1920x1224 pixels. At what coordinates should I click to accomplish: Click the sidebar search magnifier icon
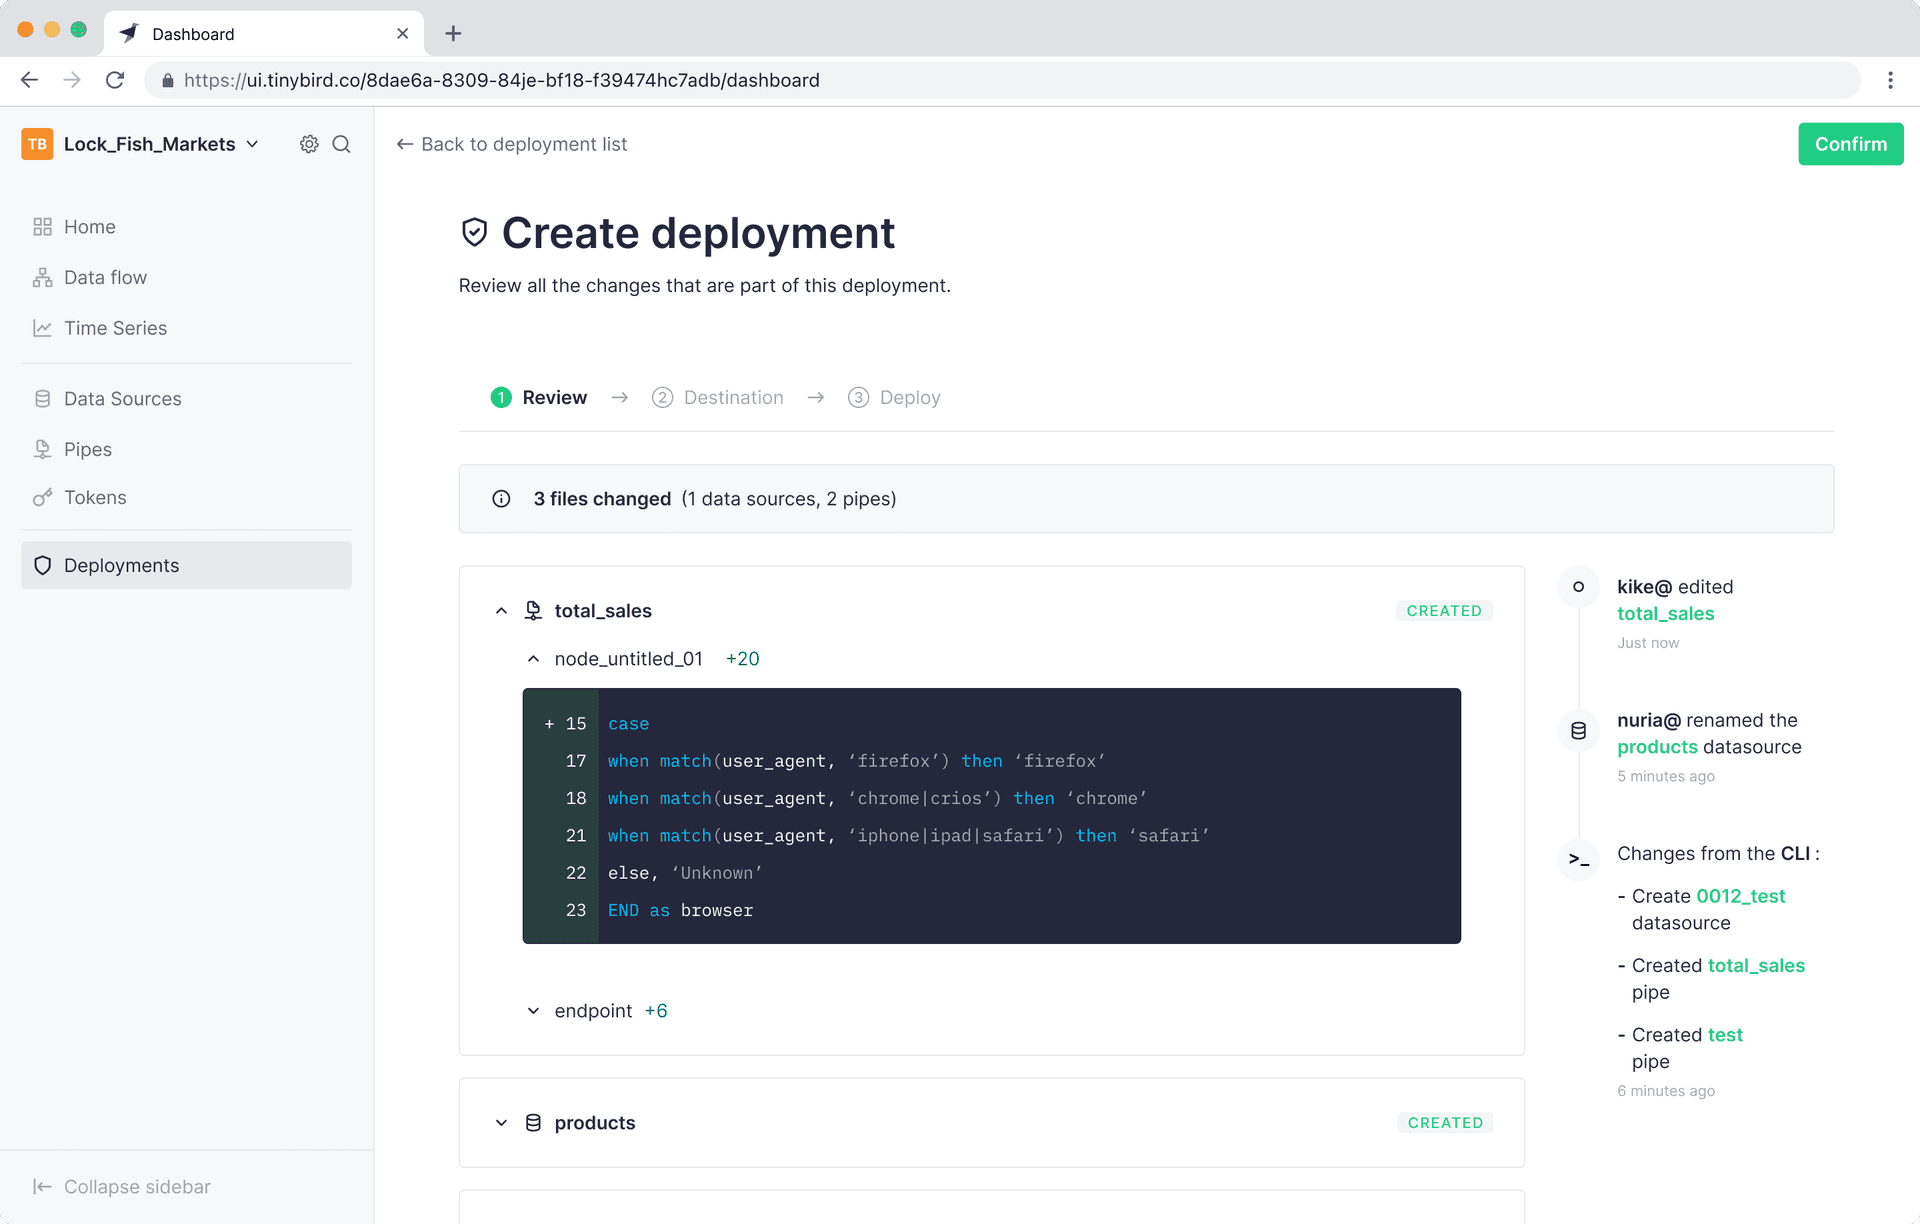click(341, 144)
